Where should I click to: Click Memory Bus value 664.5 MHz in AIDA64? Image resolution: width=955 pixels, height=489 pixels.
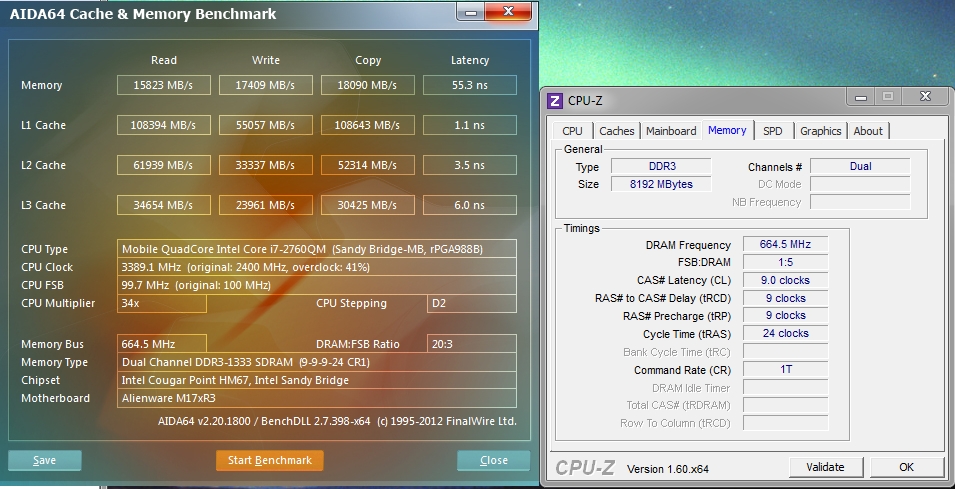coord(161,344)
